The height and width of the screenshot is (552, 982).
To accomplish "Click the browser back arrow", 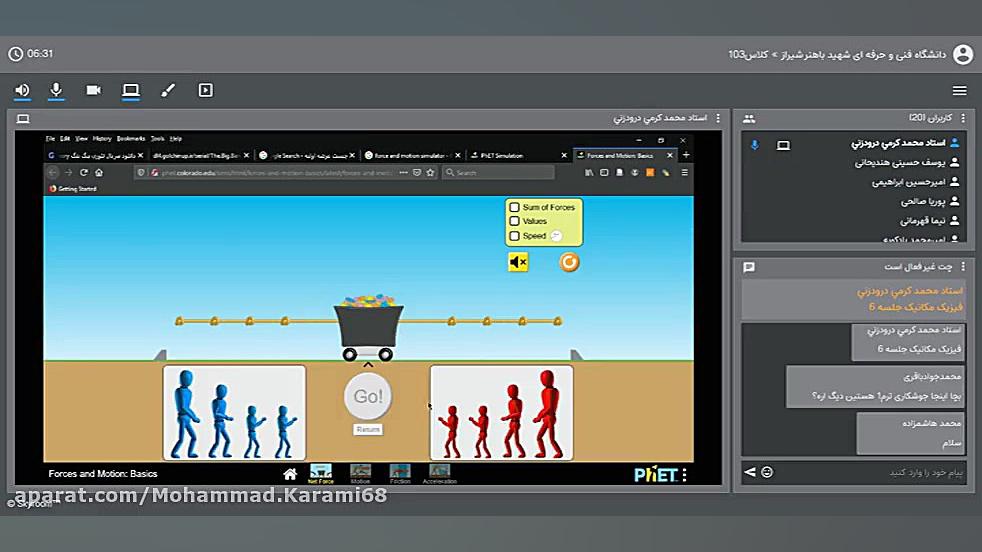I will point(53,172).
